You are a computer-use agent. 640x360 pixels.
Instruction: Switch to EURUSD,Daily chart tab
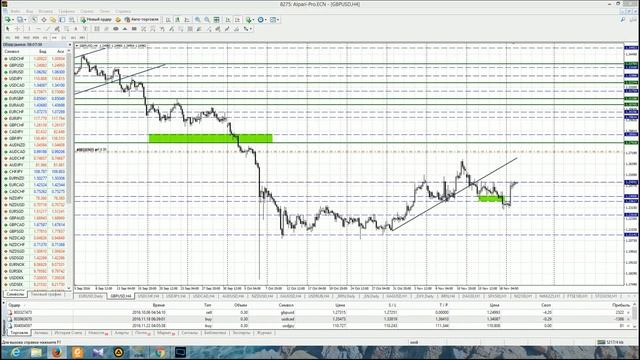(x=91, y=296)
